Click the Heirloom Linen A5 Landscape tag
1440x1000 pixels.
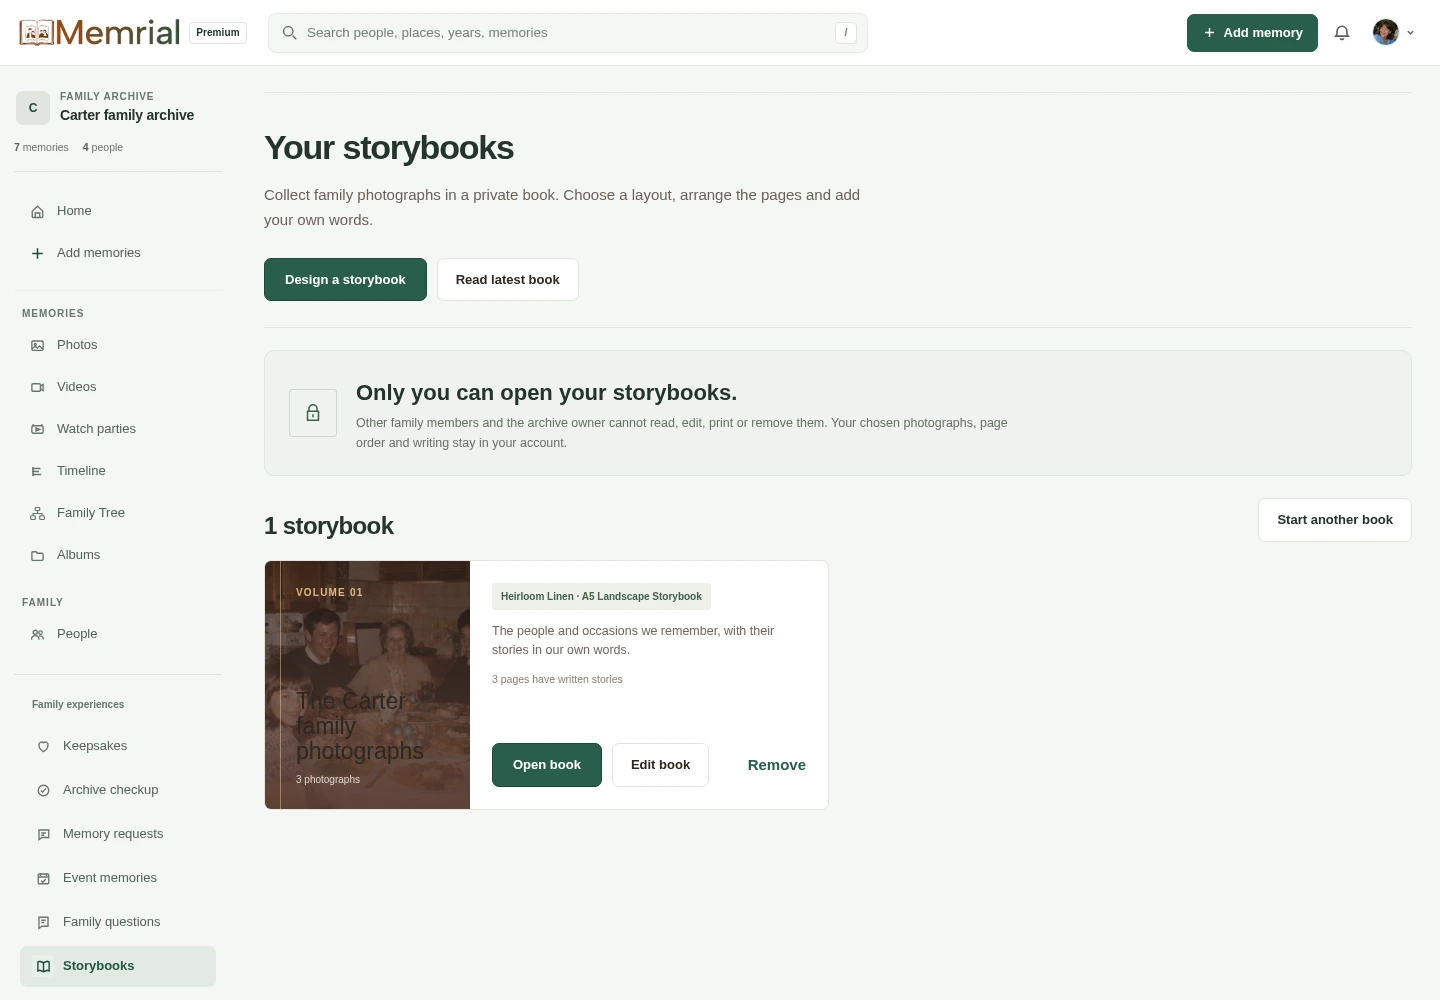[601, 596]
